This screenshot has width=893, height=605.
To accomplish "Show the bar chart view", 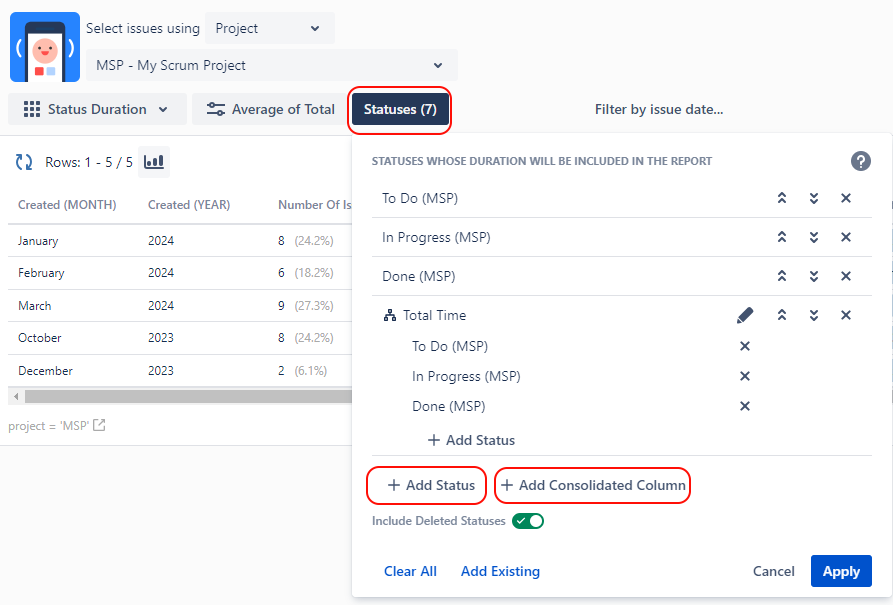I will (154, 162).
